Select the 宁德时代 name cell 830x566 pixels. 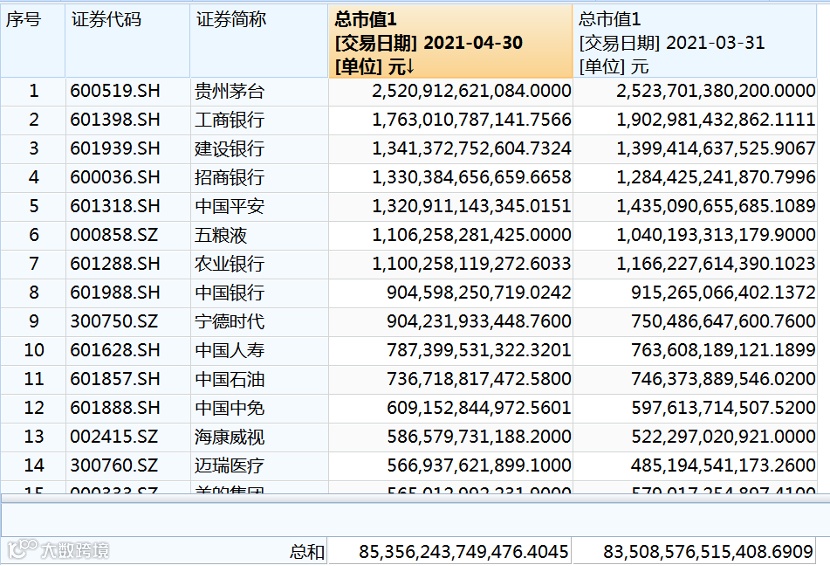coord(229,321)
